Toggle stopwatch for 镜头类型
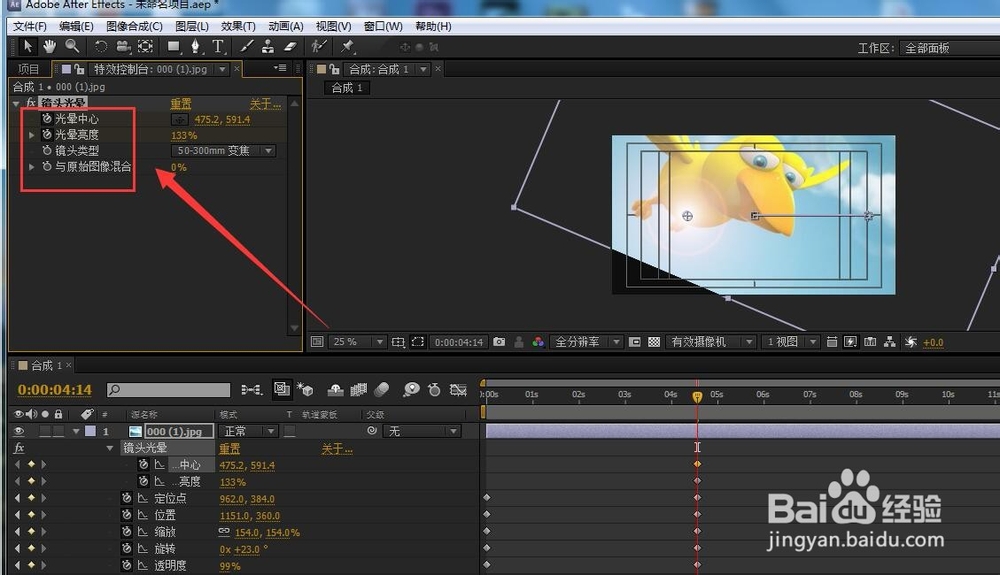The image size is (1000, 575). (x=47, y=150)
